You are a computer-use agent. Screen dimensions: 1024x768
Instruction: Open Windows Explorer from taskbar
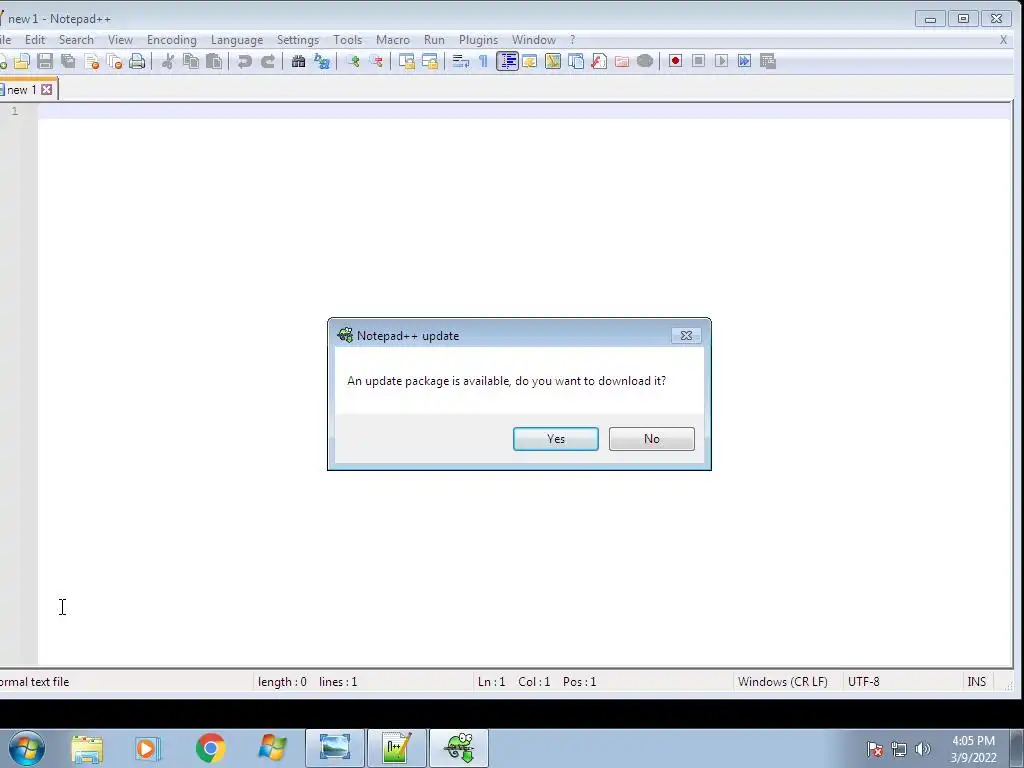coord(87,748)
